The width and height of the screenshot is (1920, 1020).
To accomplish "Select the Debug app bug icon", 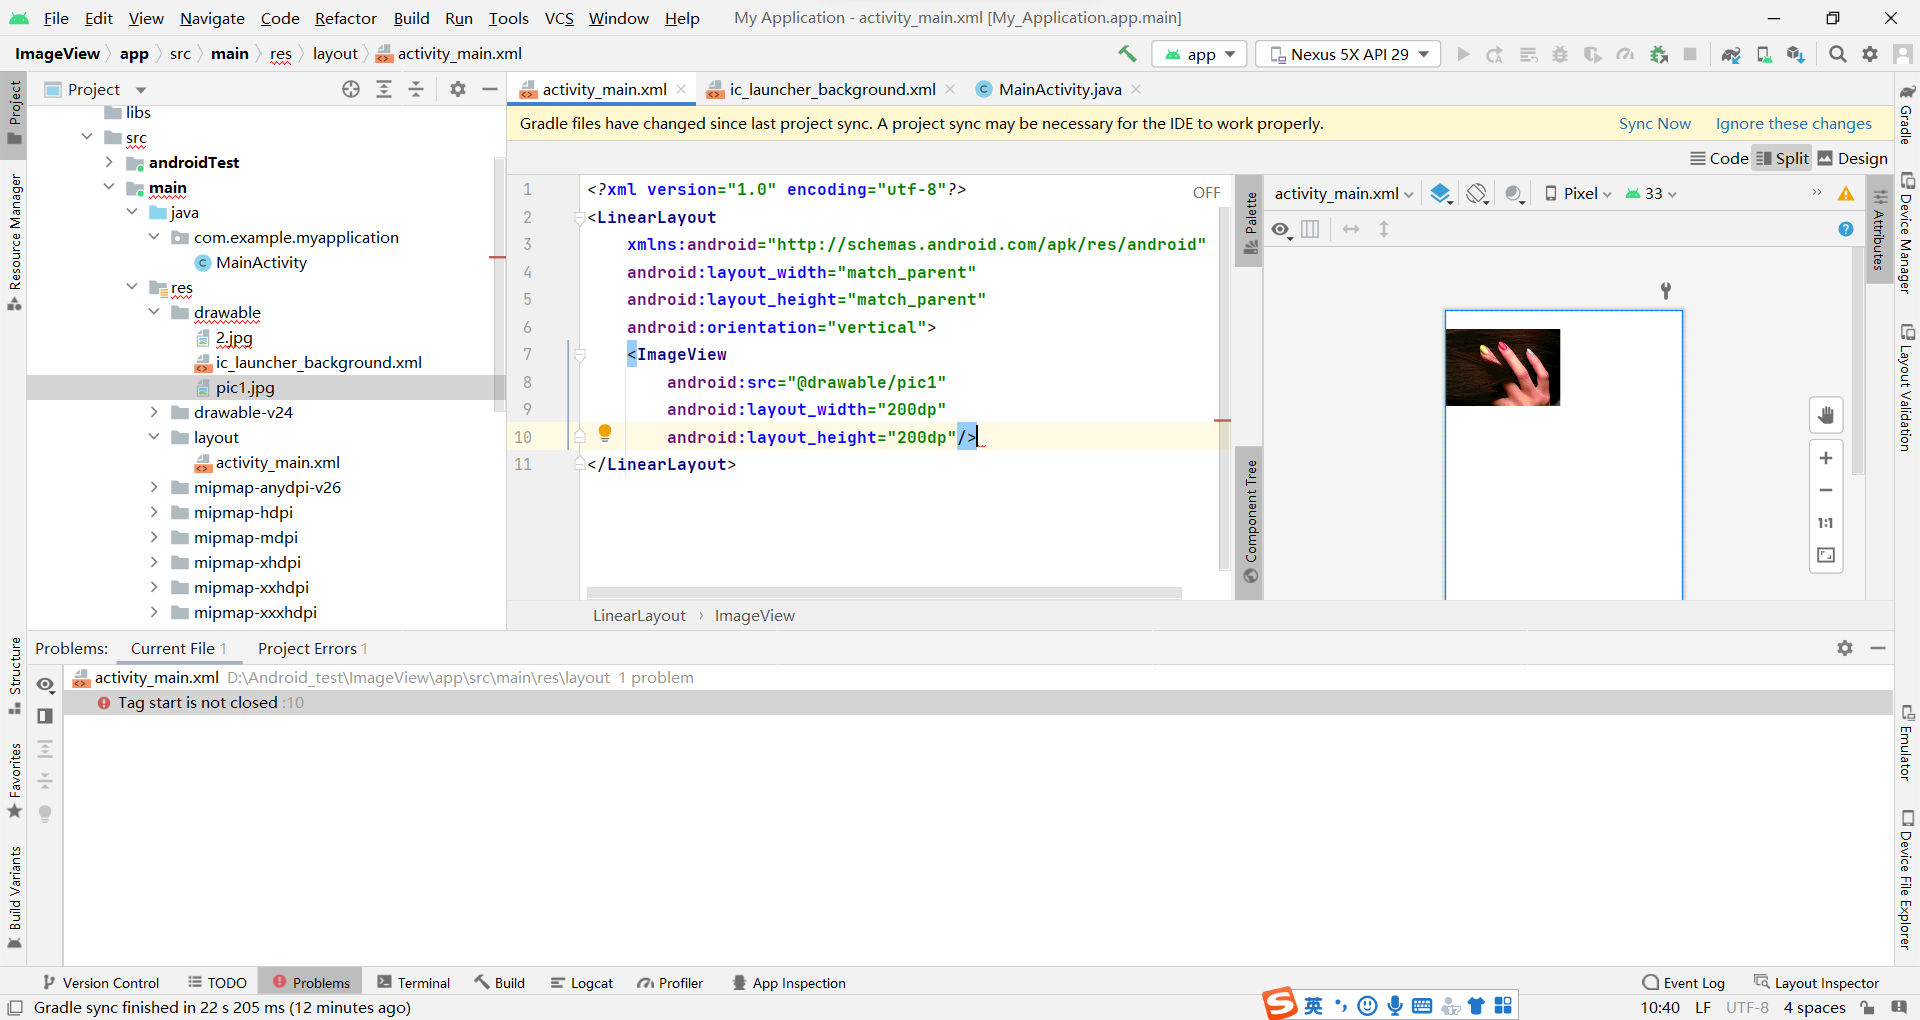I will click(1560, 55).
